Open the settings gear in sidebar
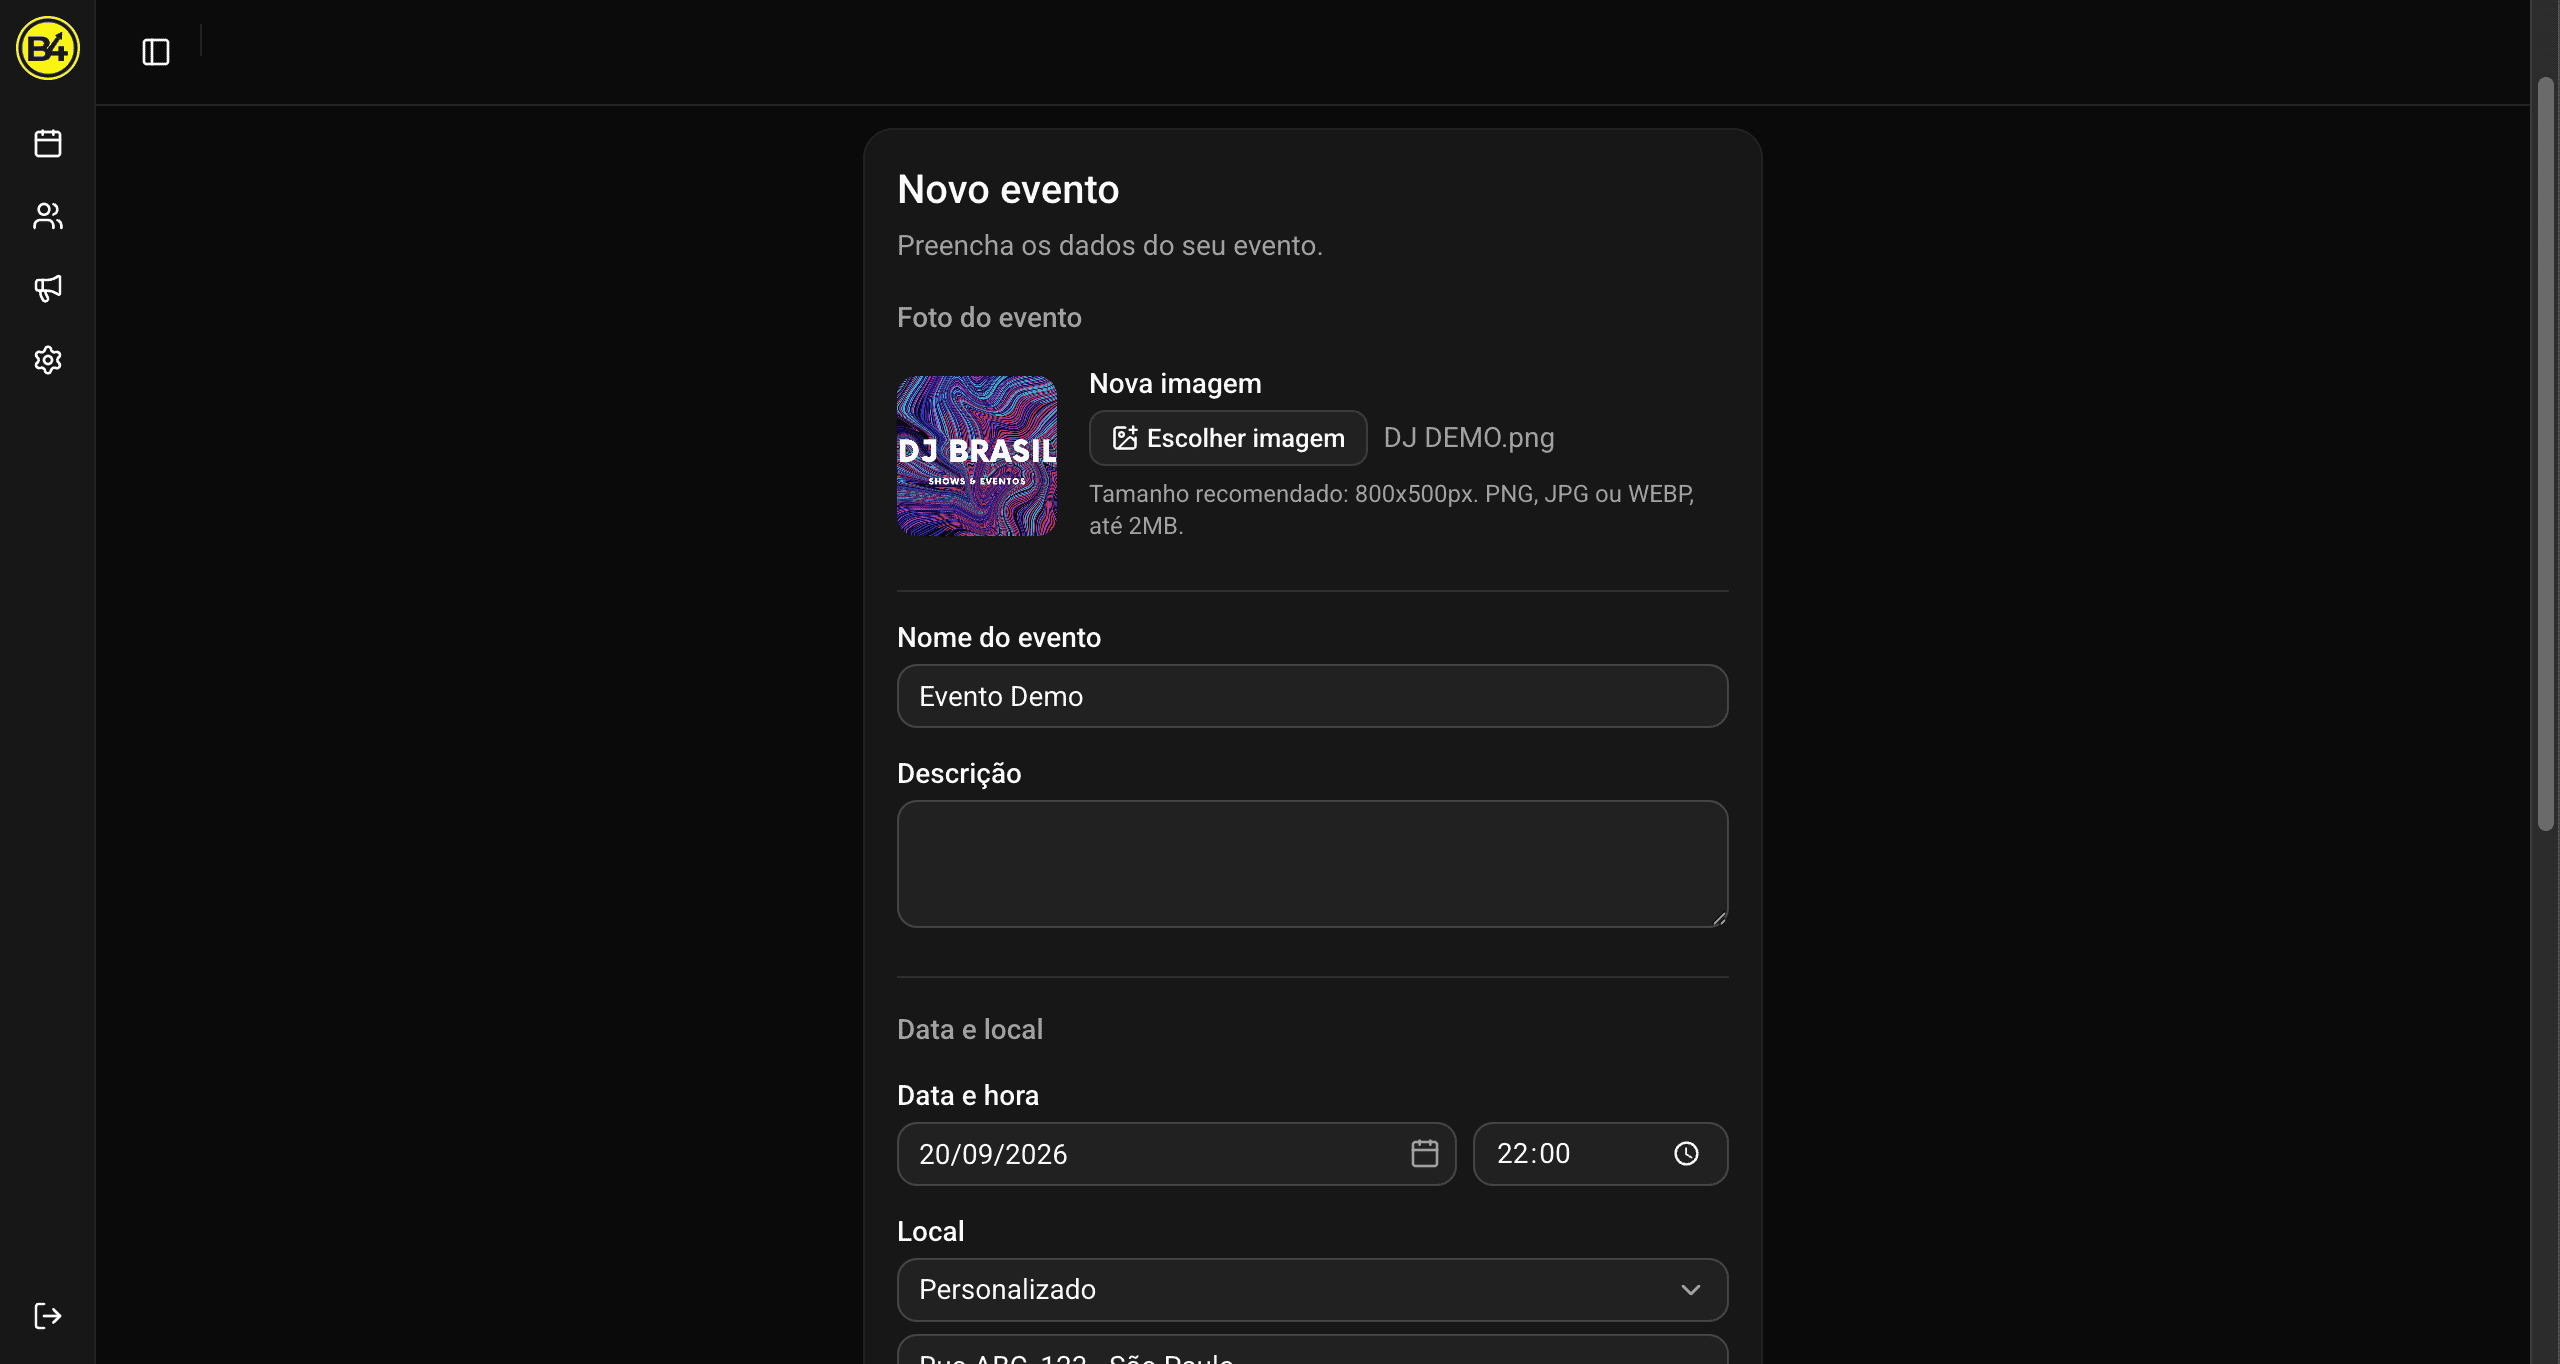The image size is (2560, 1364). [48, 360]
